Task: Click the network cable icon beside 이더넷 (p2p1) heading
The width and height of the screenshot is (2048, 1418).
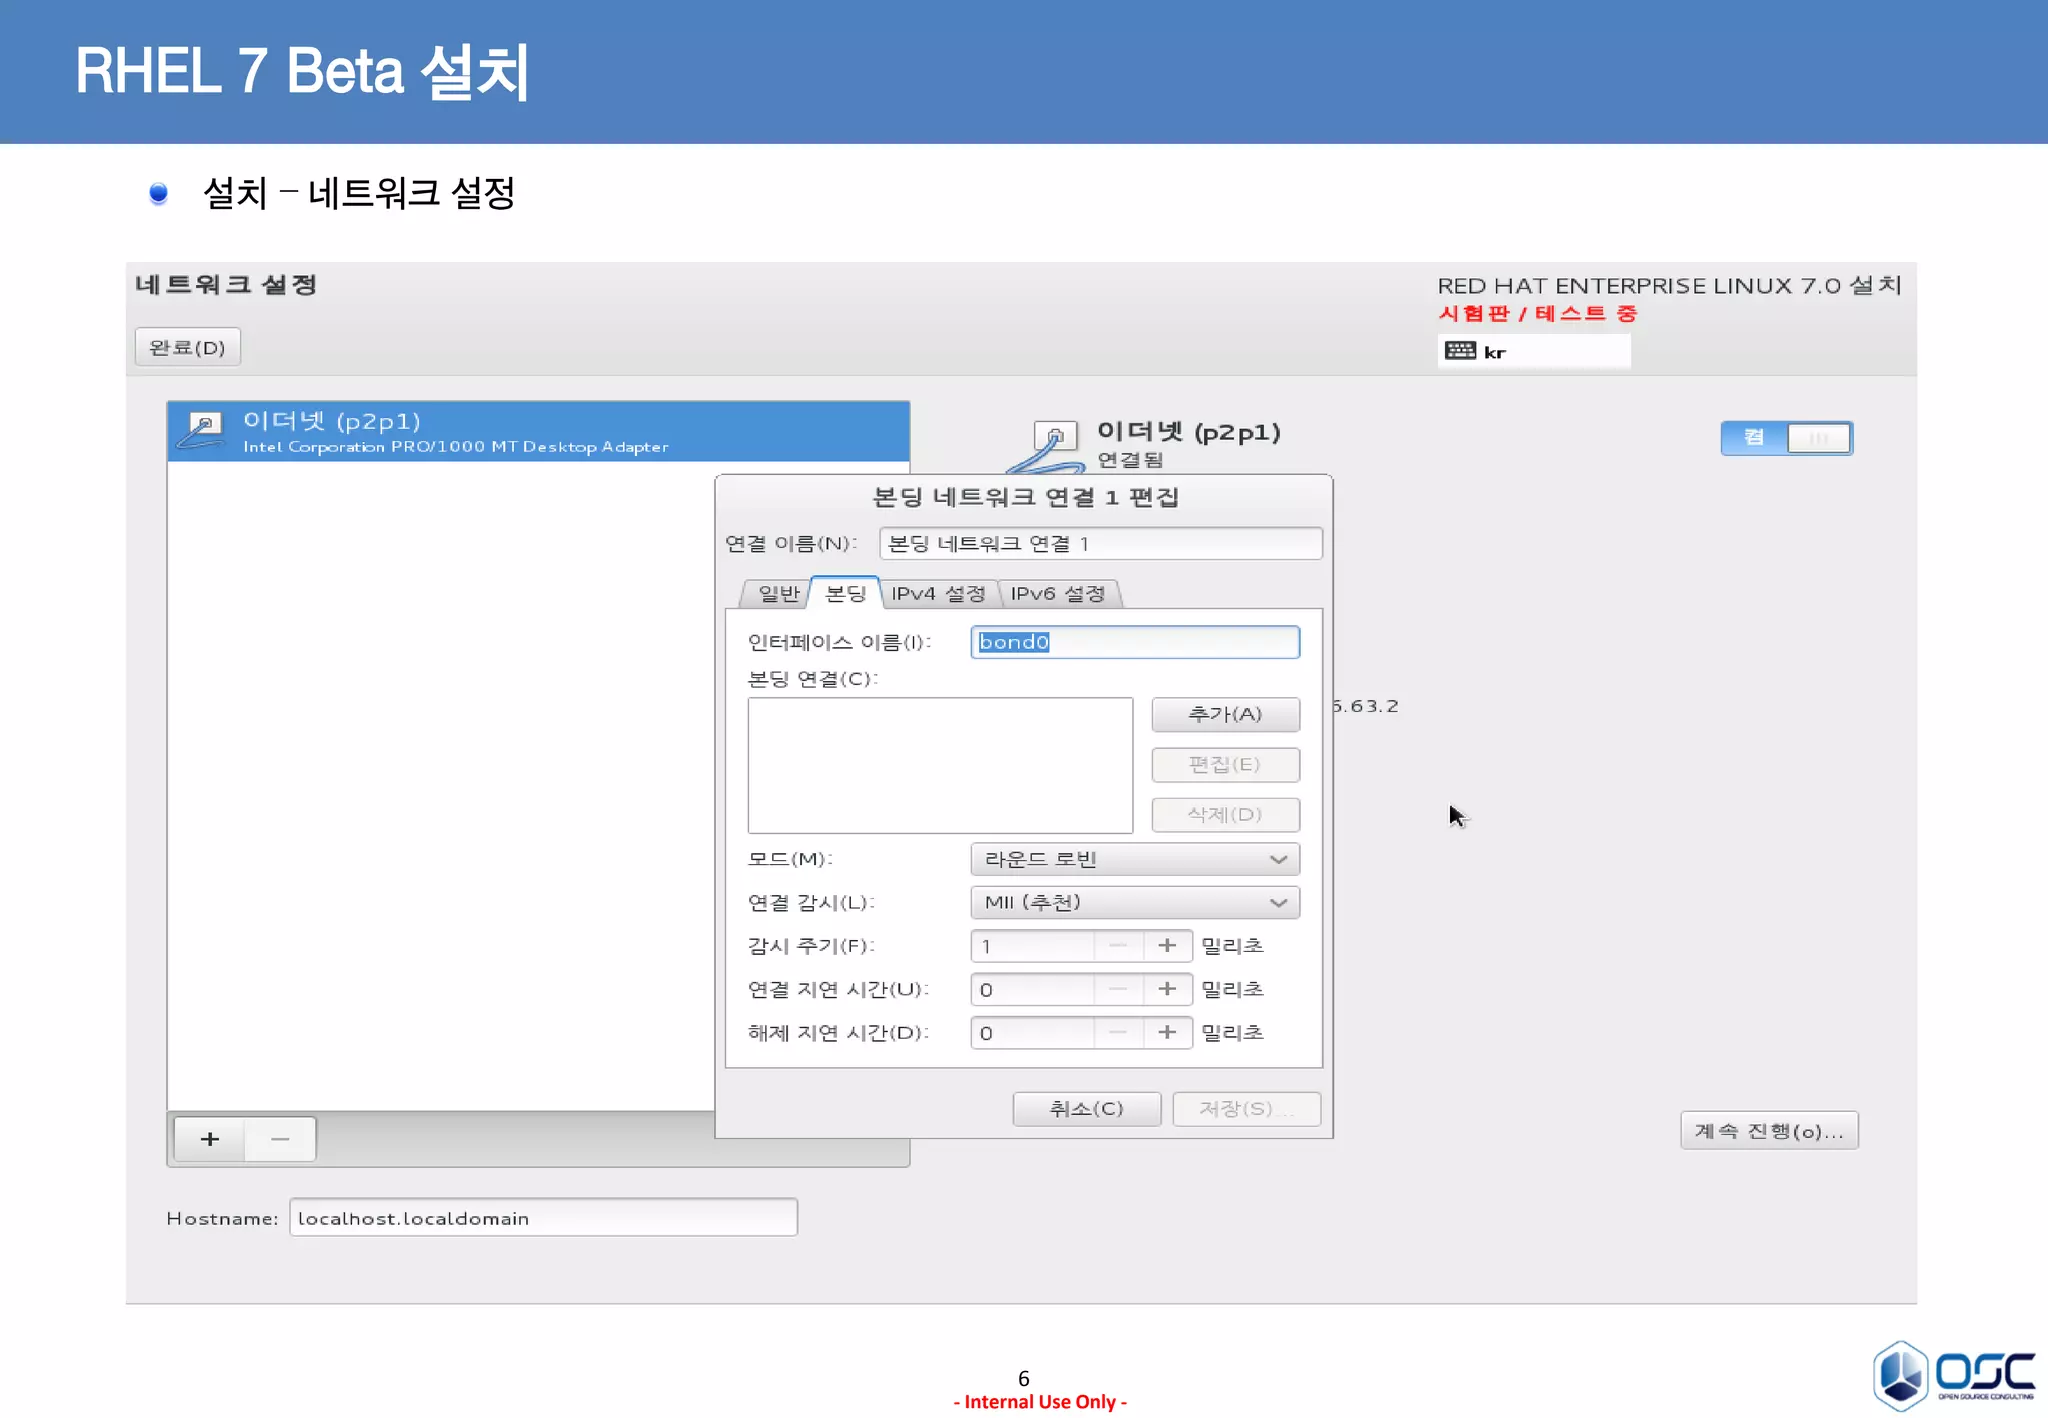Action: 1045,447
